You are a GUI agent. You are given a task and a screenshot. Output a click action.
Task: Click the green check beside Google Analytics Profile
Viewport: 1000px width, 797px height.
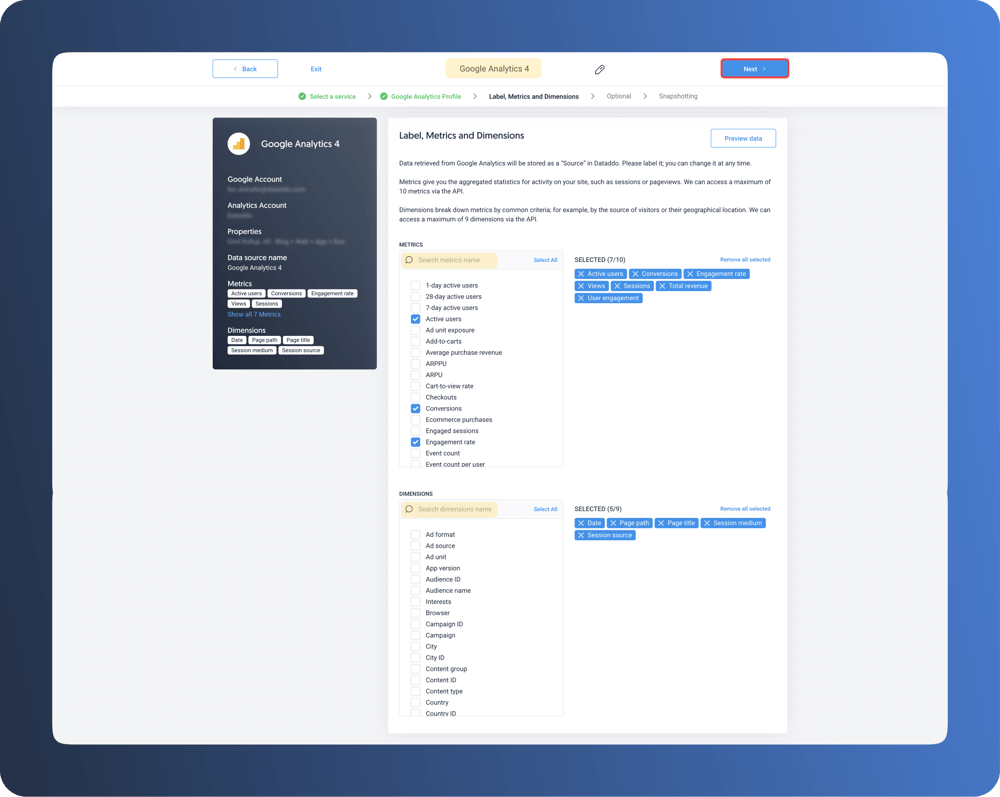pyautogui.click(x=383, y=96)
